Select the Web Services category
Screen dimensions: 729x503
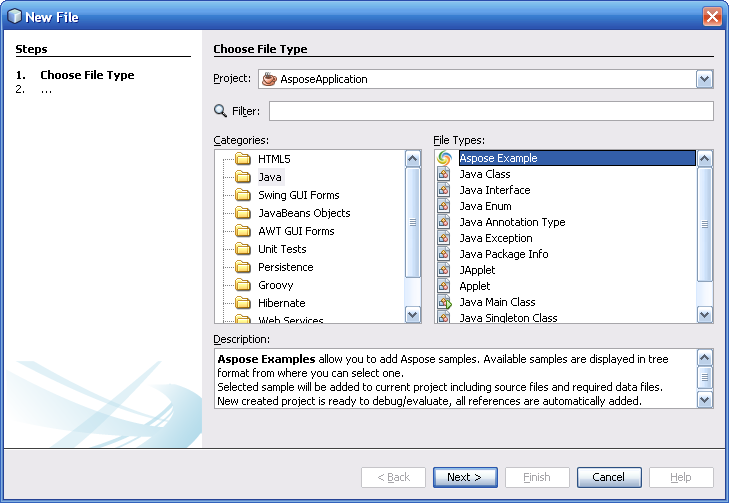pos(291,320)
